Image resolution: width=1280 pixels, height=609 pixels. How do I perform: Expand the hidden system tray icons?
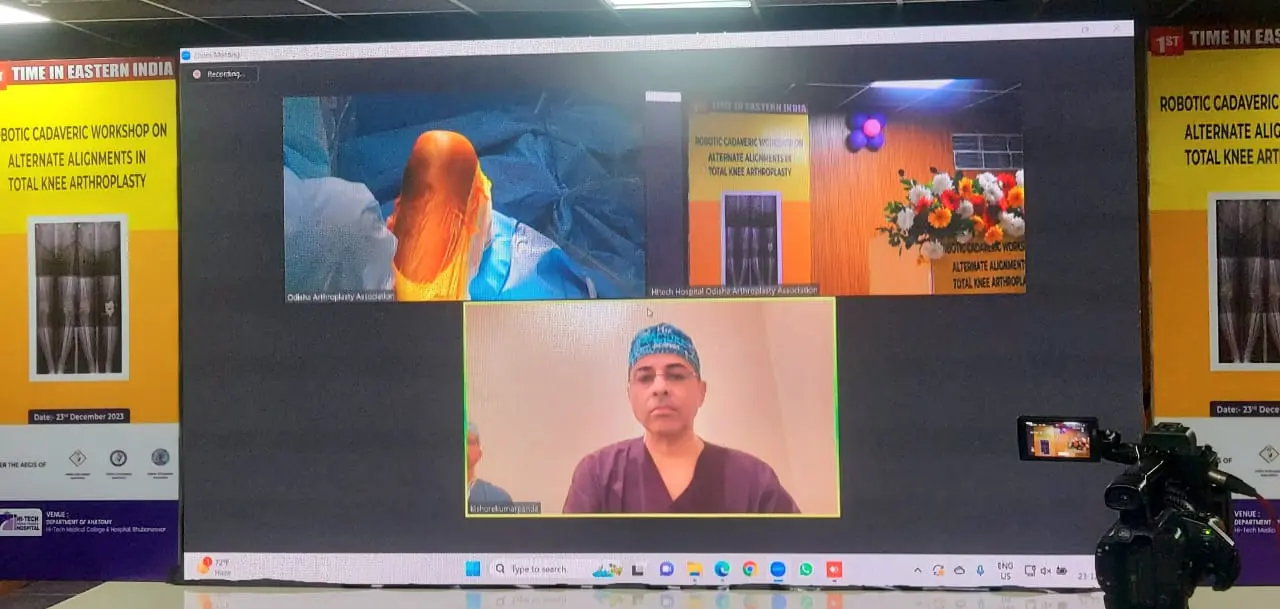point(918,570)
